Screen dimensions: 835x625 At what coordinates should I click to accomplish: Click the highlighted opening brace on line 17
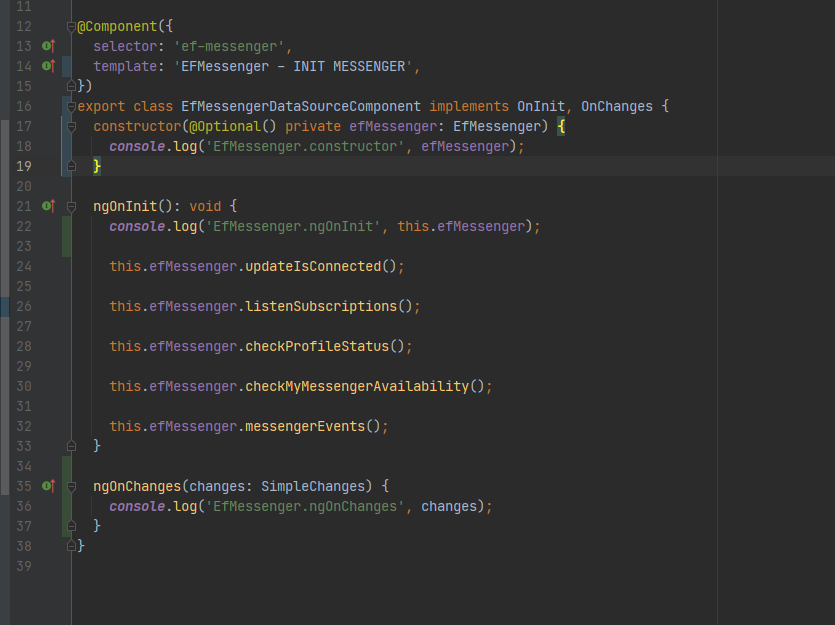[561, 127]
